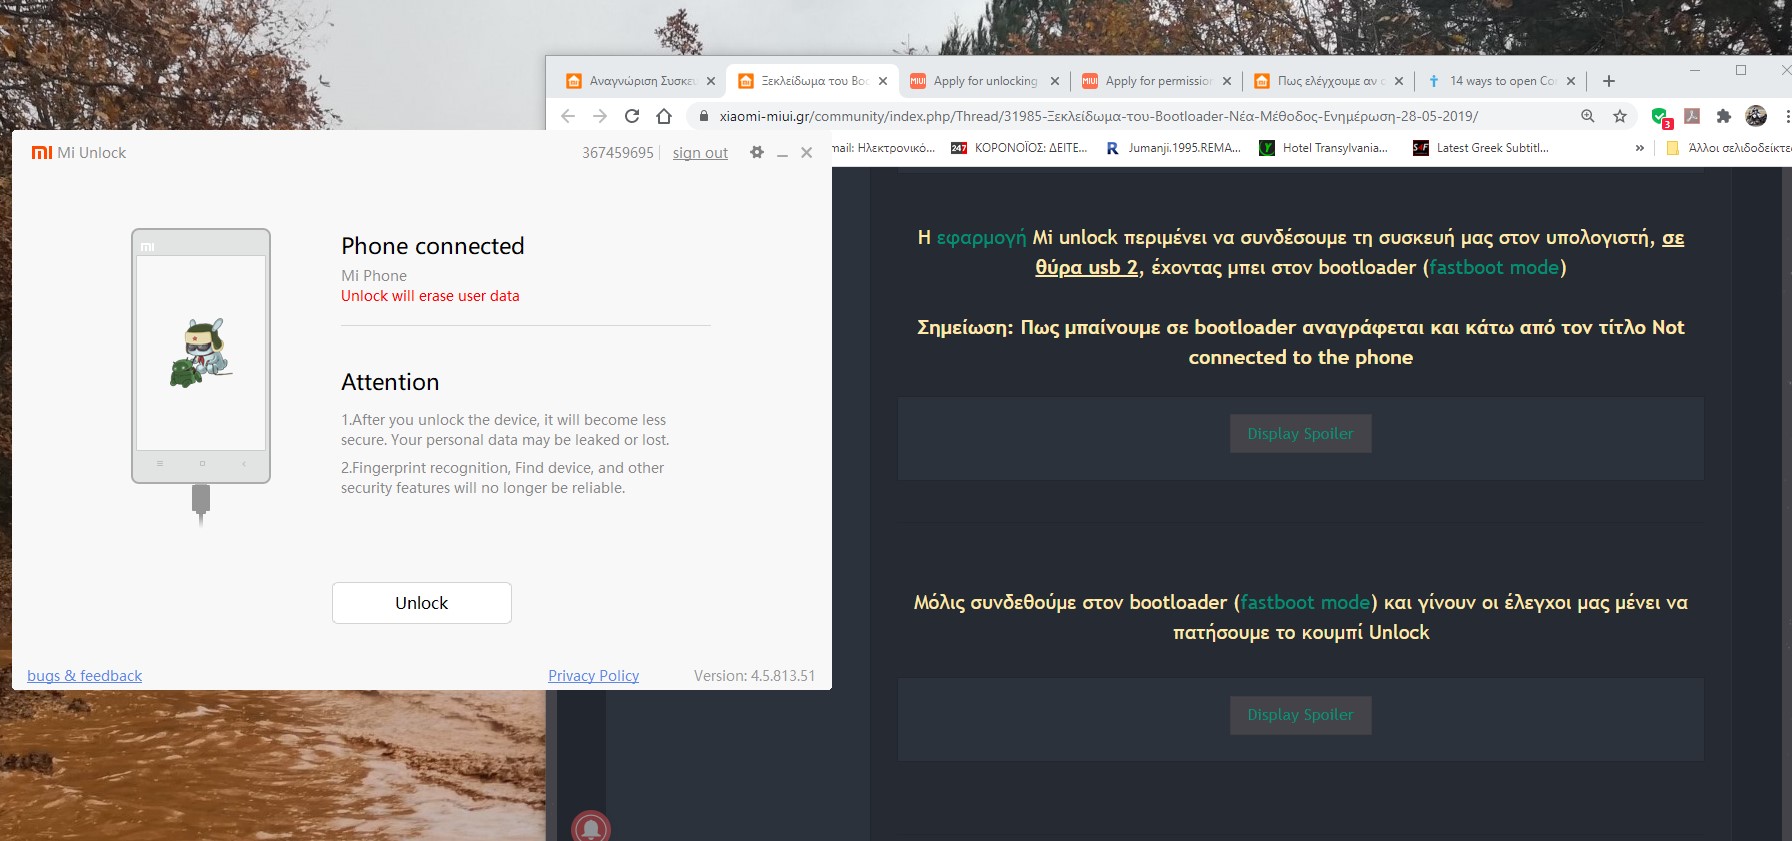Close the '14 ways to open Con' tab

click(x=1571, y=81)
